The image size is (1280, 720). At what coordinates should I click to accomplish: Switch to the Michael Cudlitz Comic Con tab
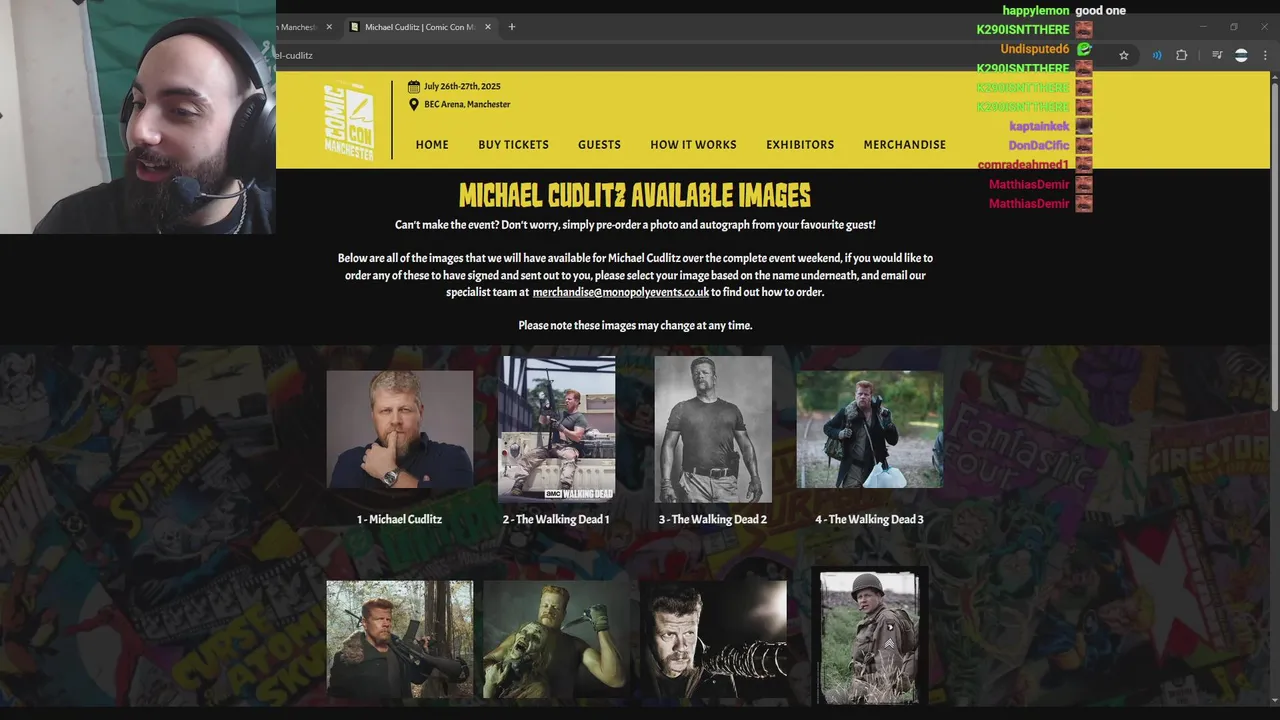click(420, 27)
